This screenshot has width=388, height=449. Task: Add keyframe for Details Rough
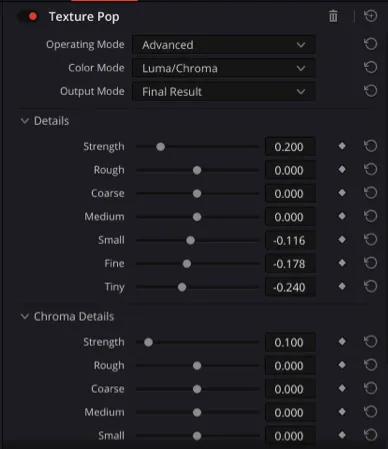tap(342, 170)
